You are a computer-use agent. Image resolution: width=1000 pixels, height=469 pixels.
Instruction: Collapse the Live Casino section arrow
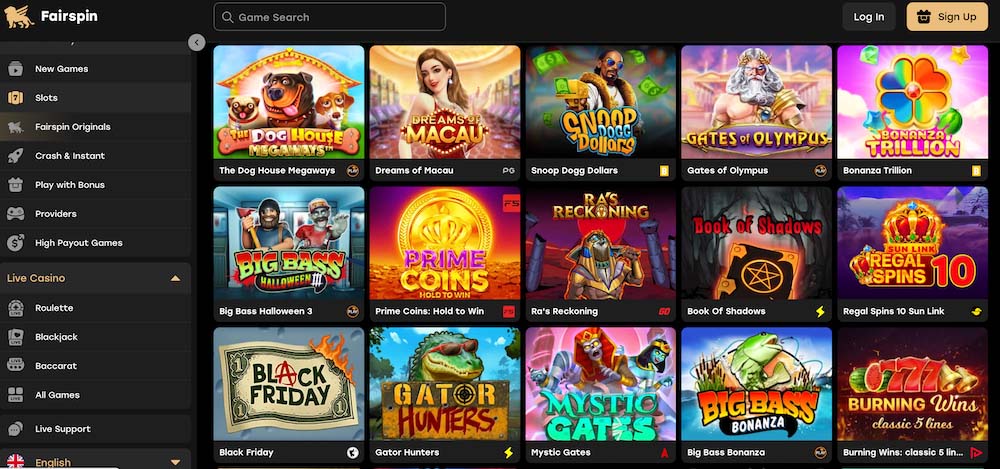175,279
